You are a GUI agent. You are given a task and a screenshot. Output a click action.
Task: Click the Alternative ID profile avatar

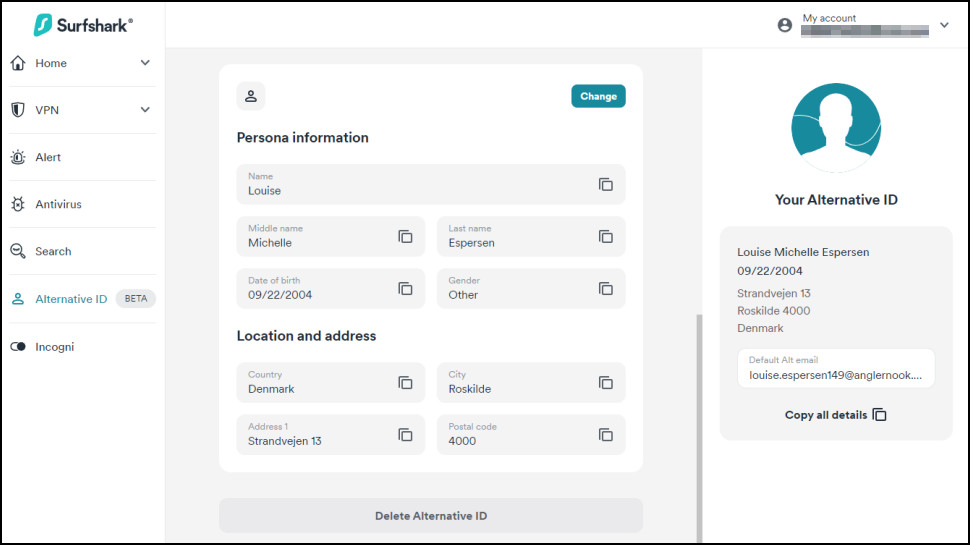click(836, 127)
